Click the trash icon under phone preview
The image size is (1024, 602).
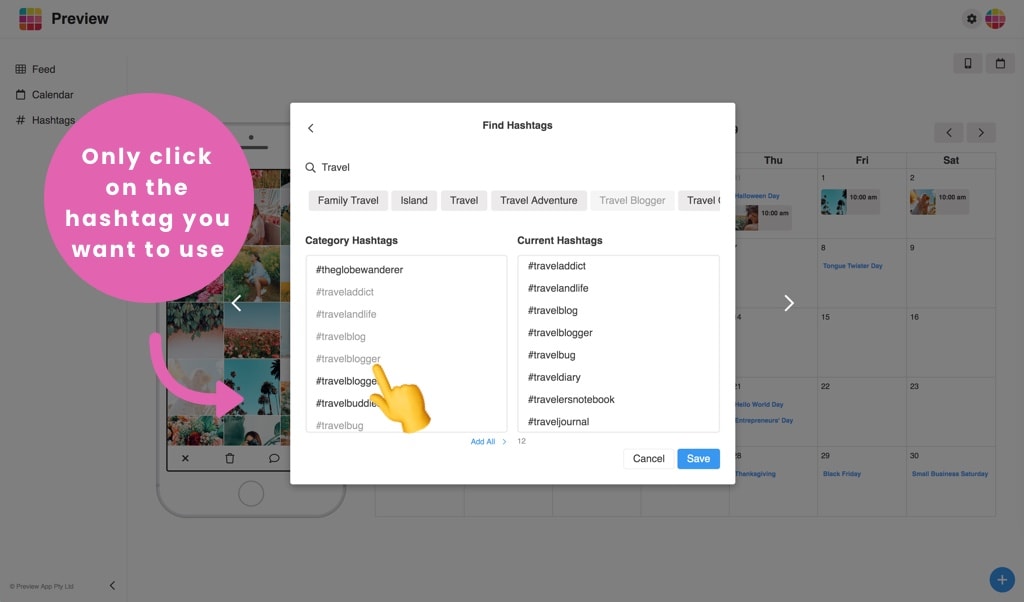230,458
